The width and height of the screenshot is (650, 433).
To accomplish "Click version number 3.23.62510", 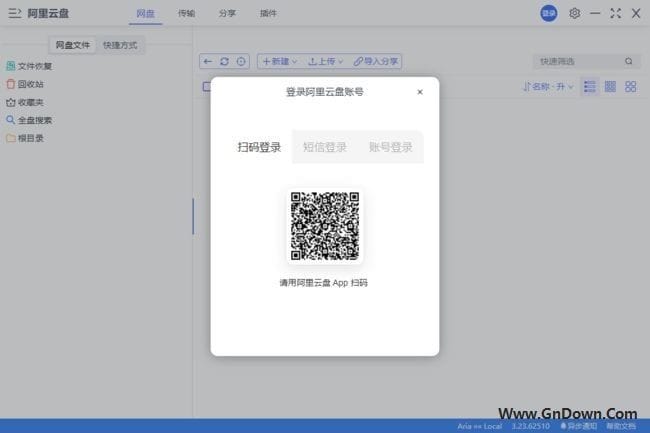I will click(x=531, y=426).
